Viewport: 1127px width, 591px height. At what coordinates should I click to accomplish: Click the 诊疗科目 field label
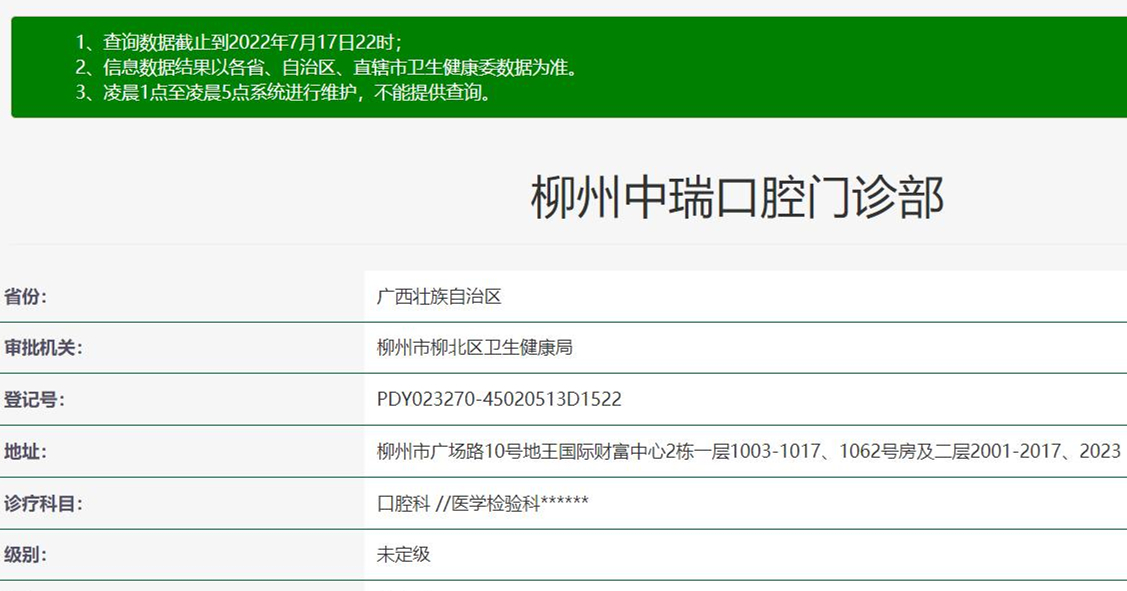tap(43, 503)
